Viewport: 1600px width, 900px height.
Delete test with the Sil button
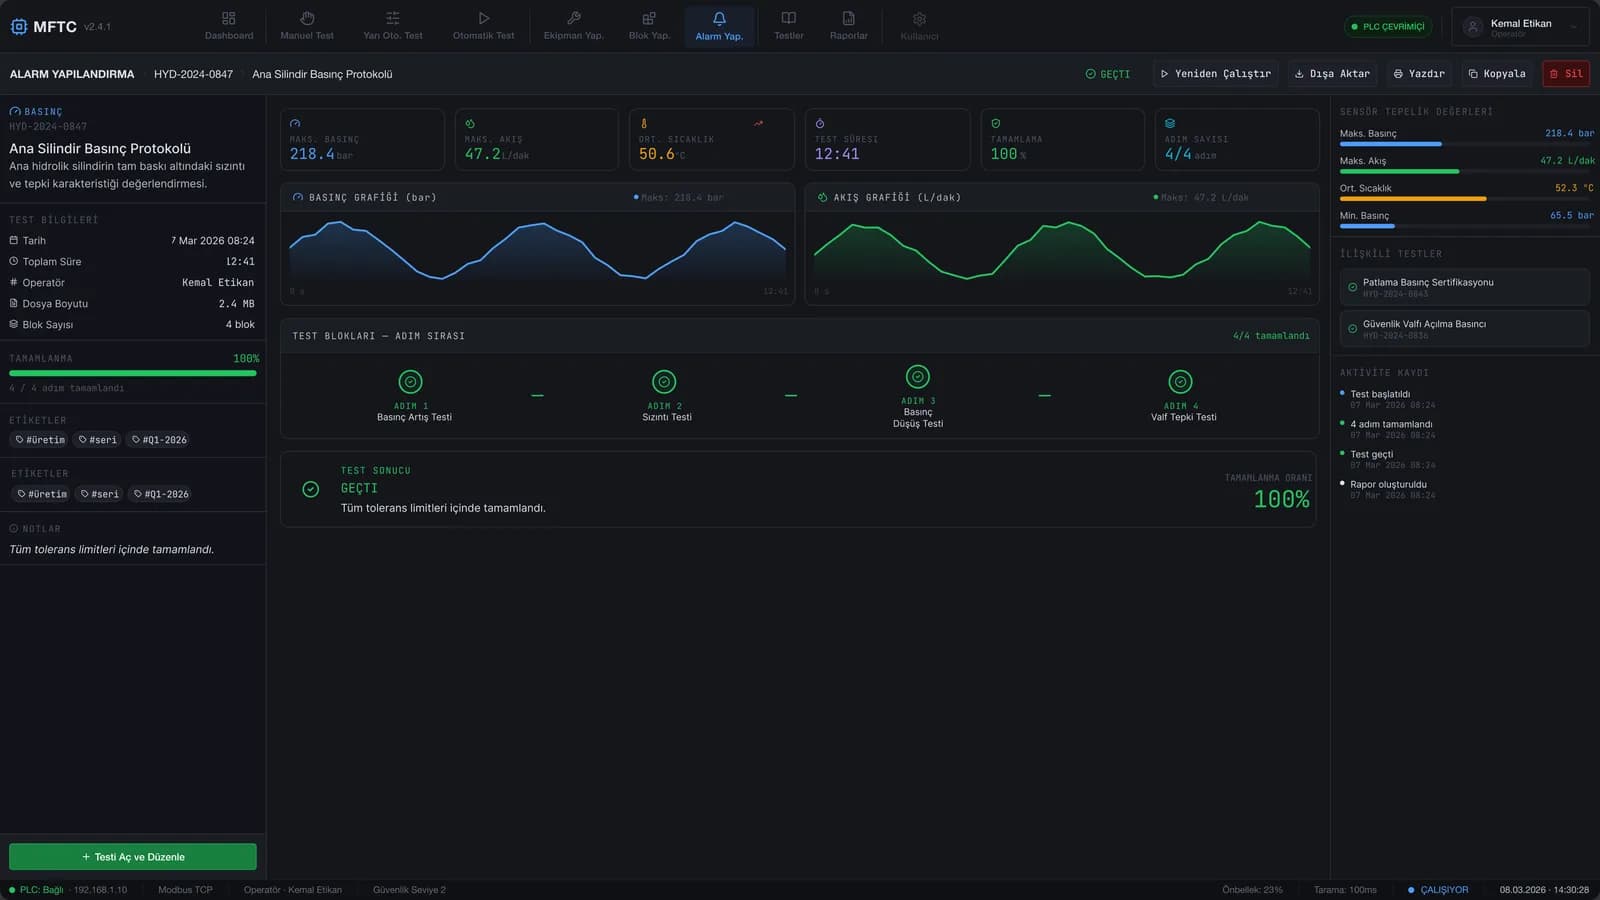coord(1566,74)
